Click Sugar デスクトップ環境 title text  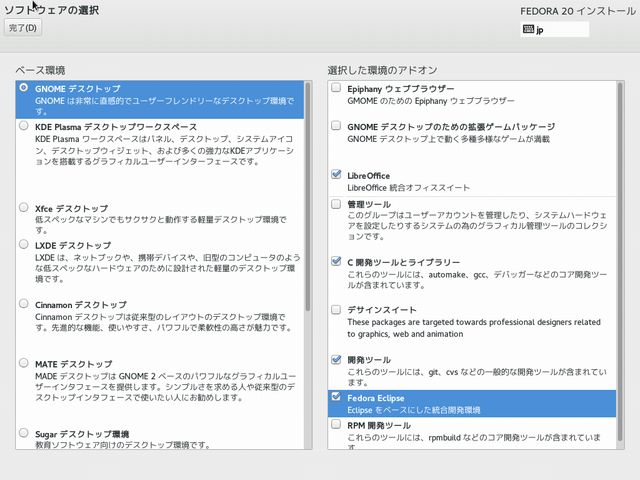point(82,434)
